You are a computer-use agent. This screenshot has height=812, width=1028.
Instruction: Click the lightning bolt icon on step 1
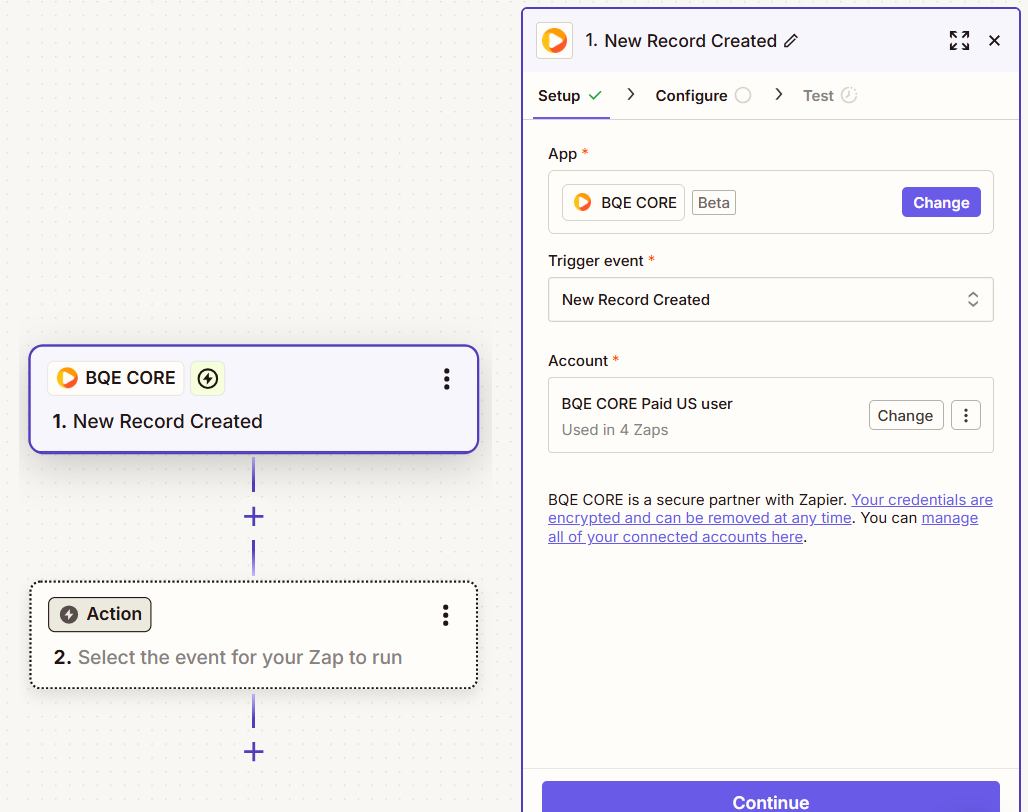tap(207, 378)
